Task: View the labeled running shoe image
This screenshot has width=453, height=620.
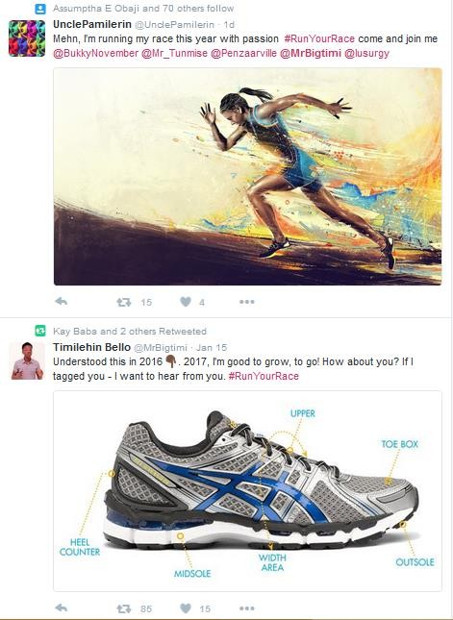Action: coord(247,491)
